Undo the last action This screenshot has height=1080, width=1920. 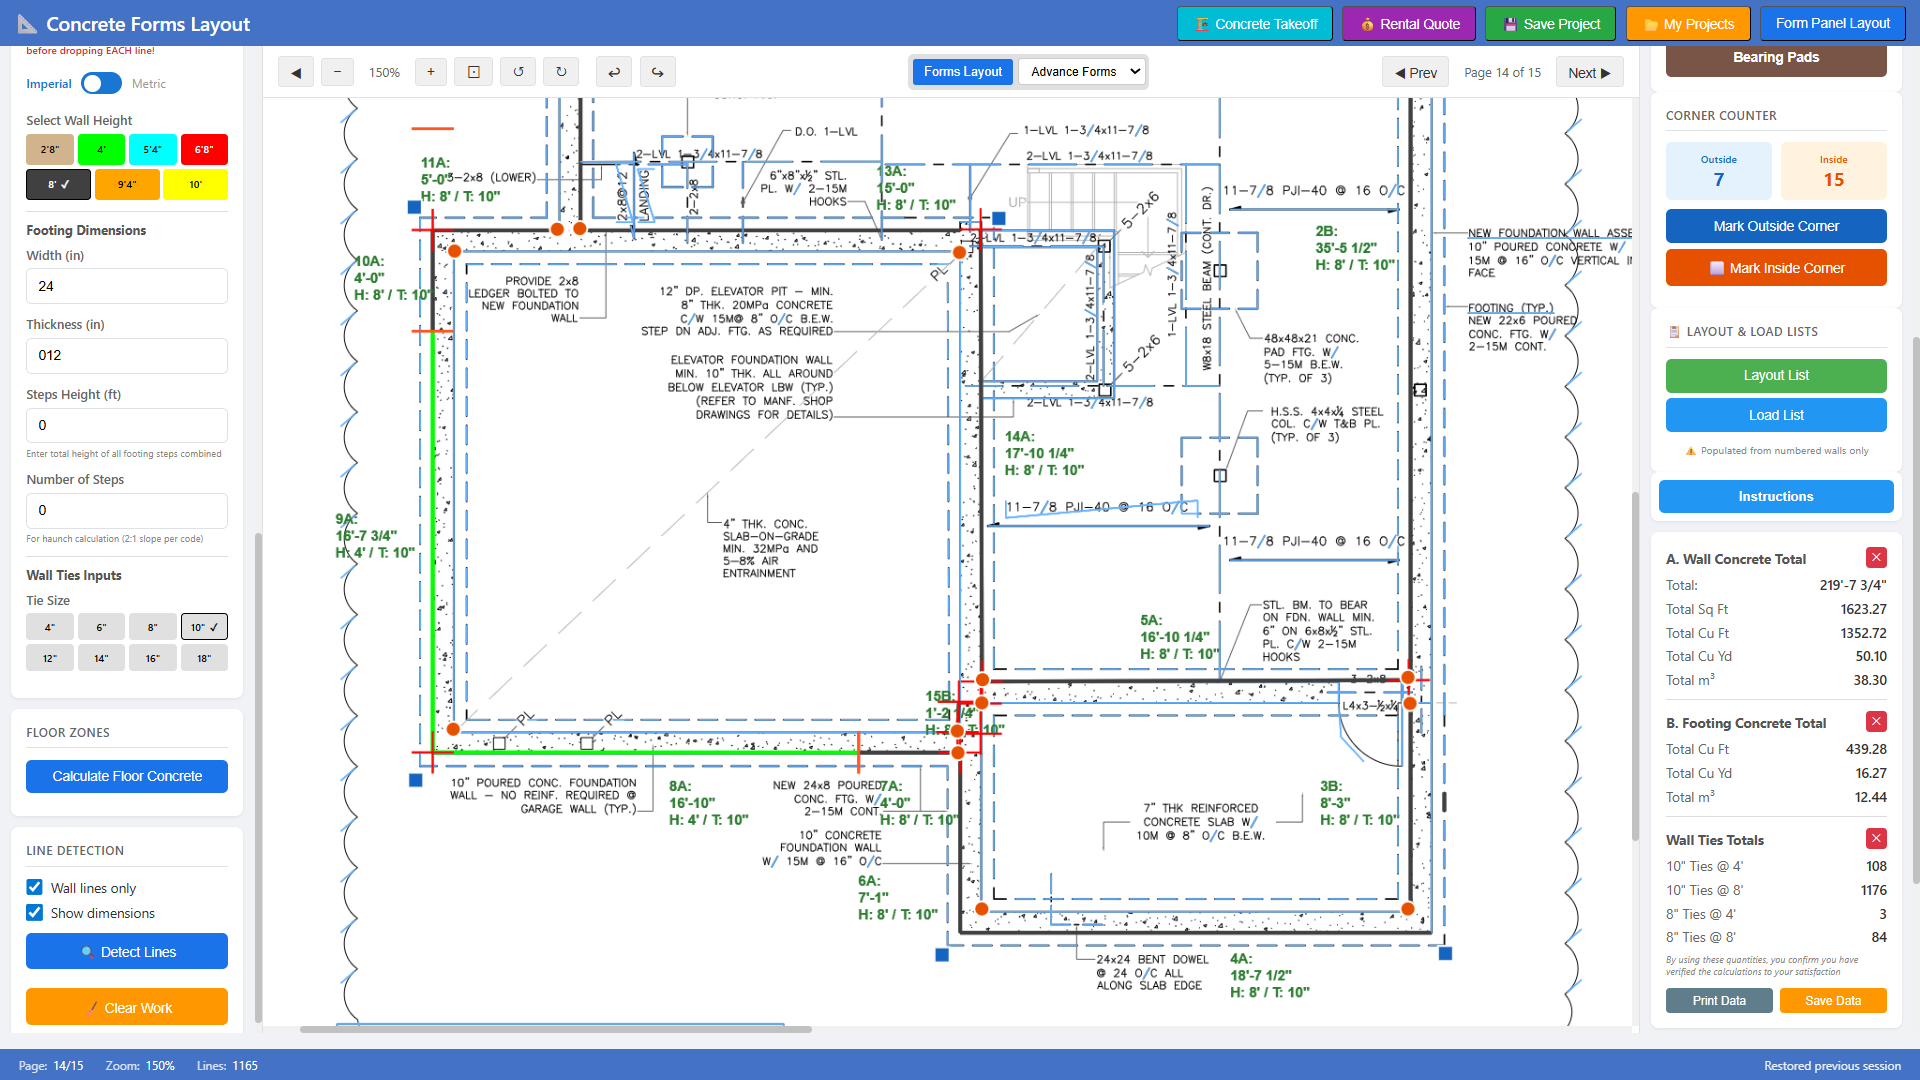coord(614,72)
